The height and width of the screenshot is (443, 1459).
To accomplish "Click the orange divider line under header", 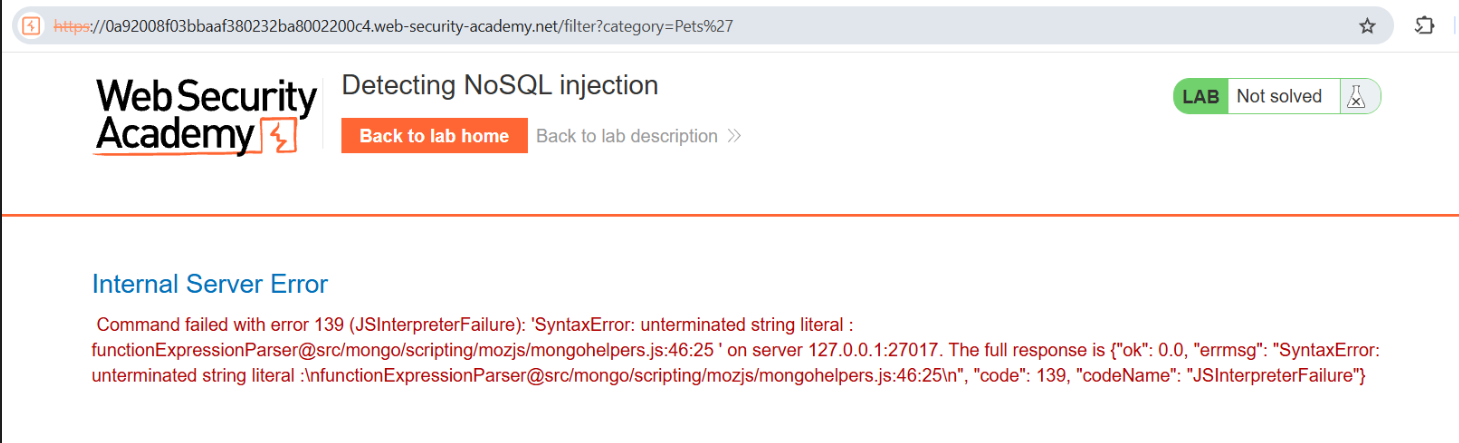I will pos(729,215).
